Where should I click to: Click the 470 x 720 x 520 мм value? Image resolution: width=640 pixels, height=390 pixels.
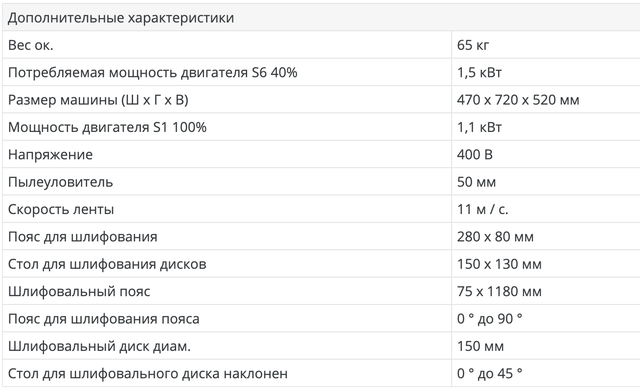[x=518, y=100]
